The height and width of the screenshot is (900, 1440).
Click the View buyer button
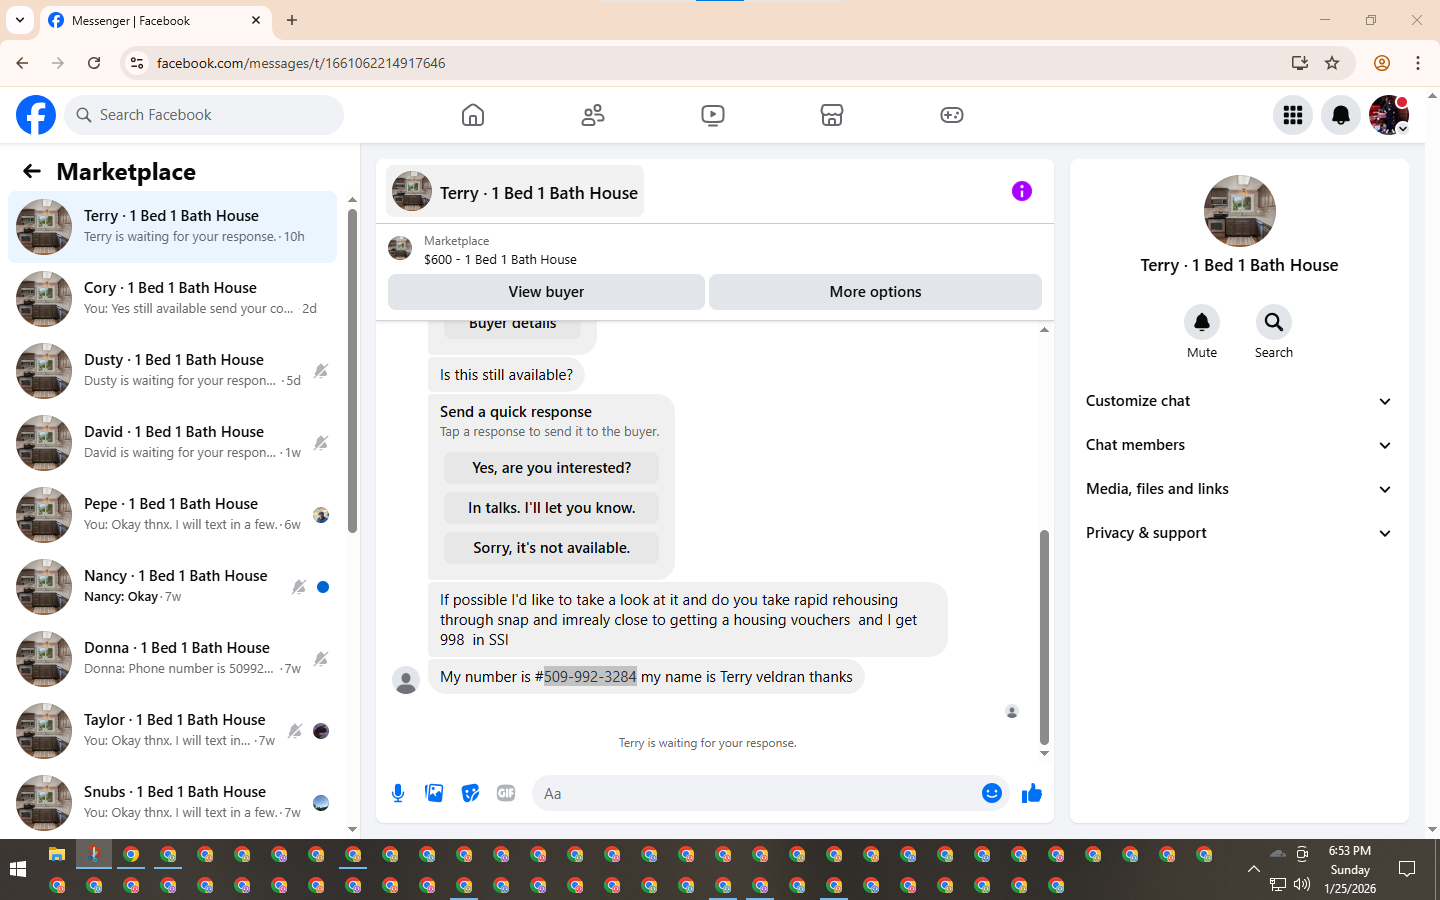pyautogui.click(x=546, y=292)
